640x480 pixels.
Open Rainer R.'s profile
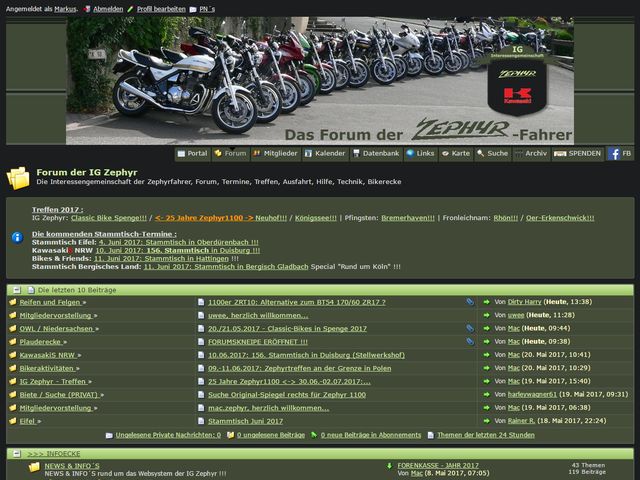coord(521,421)
